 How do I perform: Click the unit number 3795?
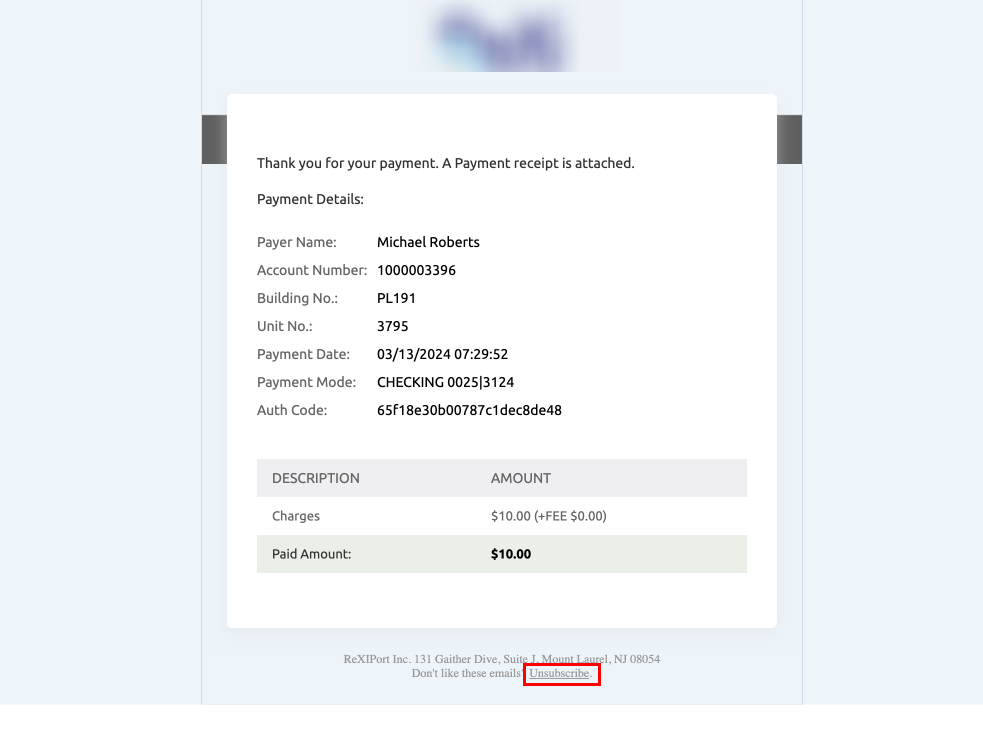pyautogui.click(x=392, y=326)
